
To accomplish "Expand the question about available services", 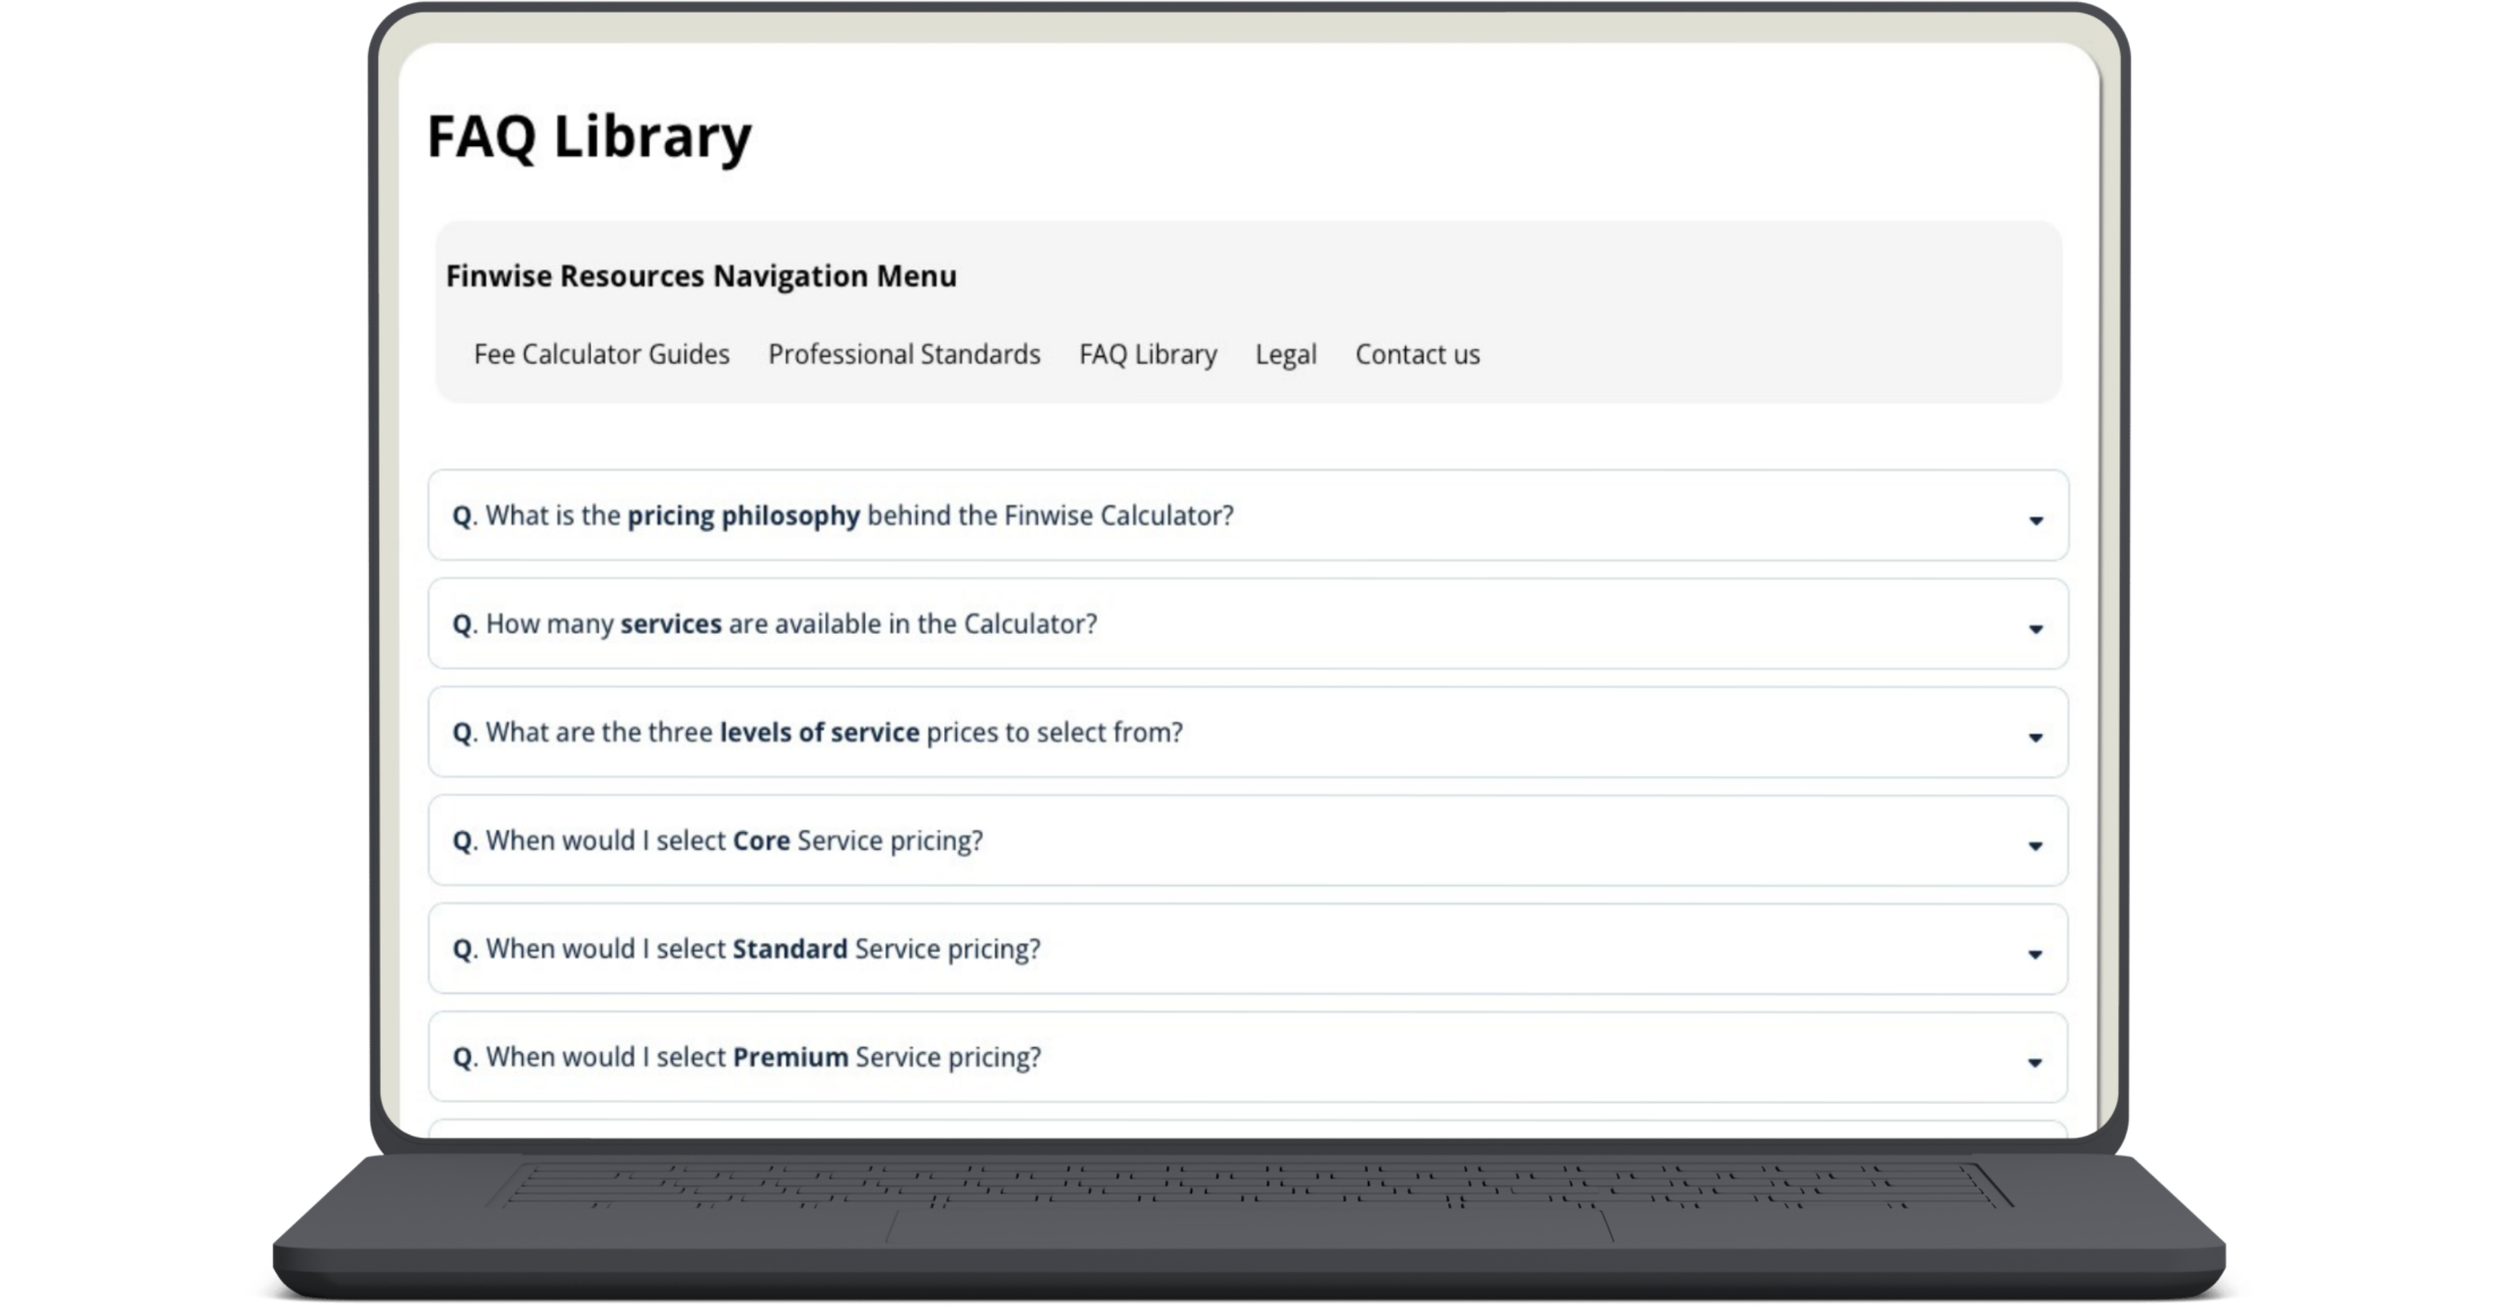I will 1240,624.
